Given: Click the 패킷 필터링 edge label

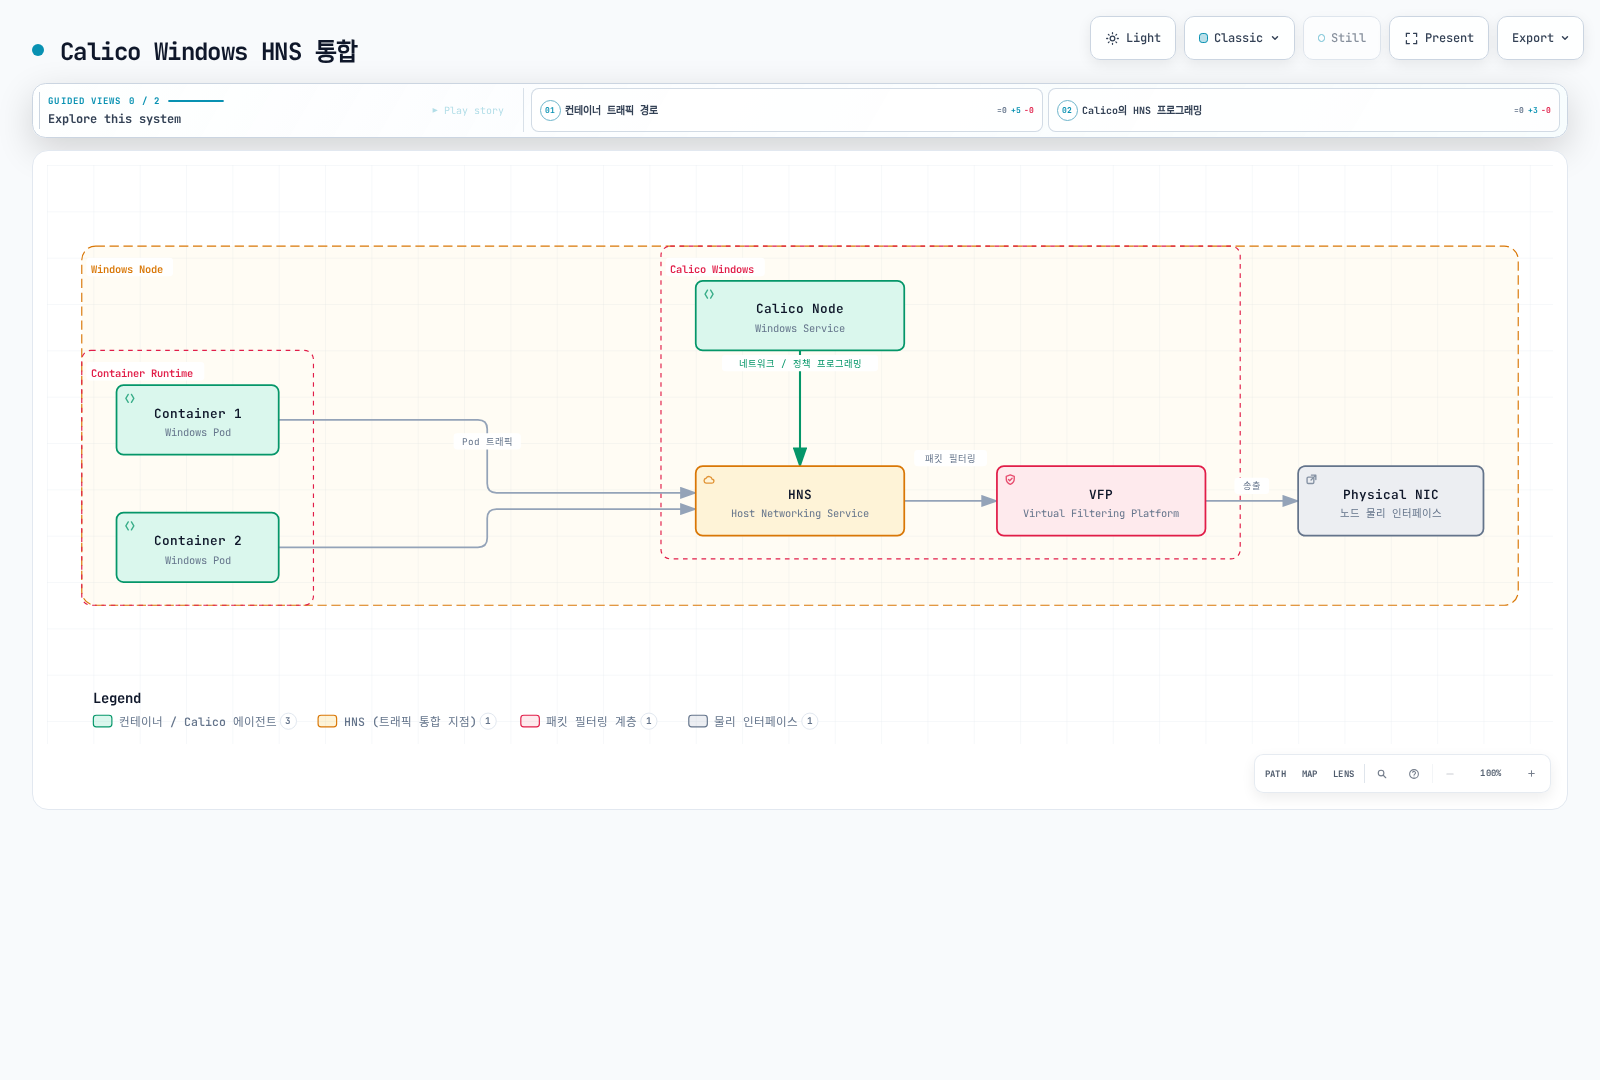Looking at the screenshot, I should [950, 458].
